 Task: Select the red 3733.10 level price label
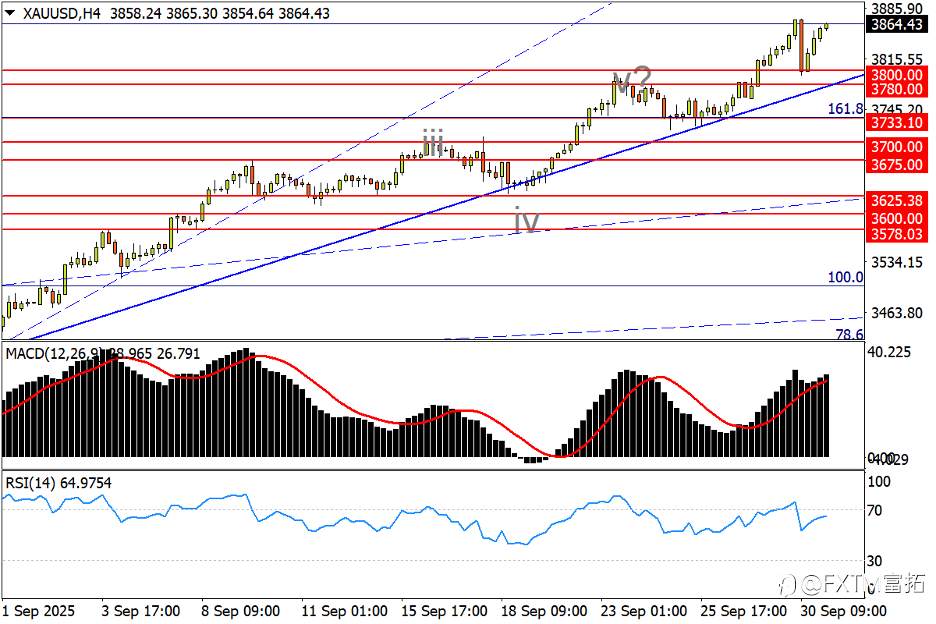tap(897, 122)
